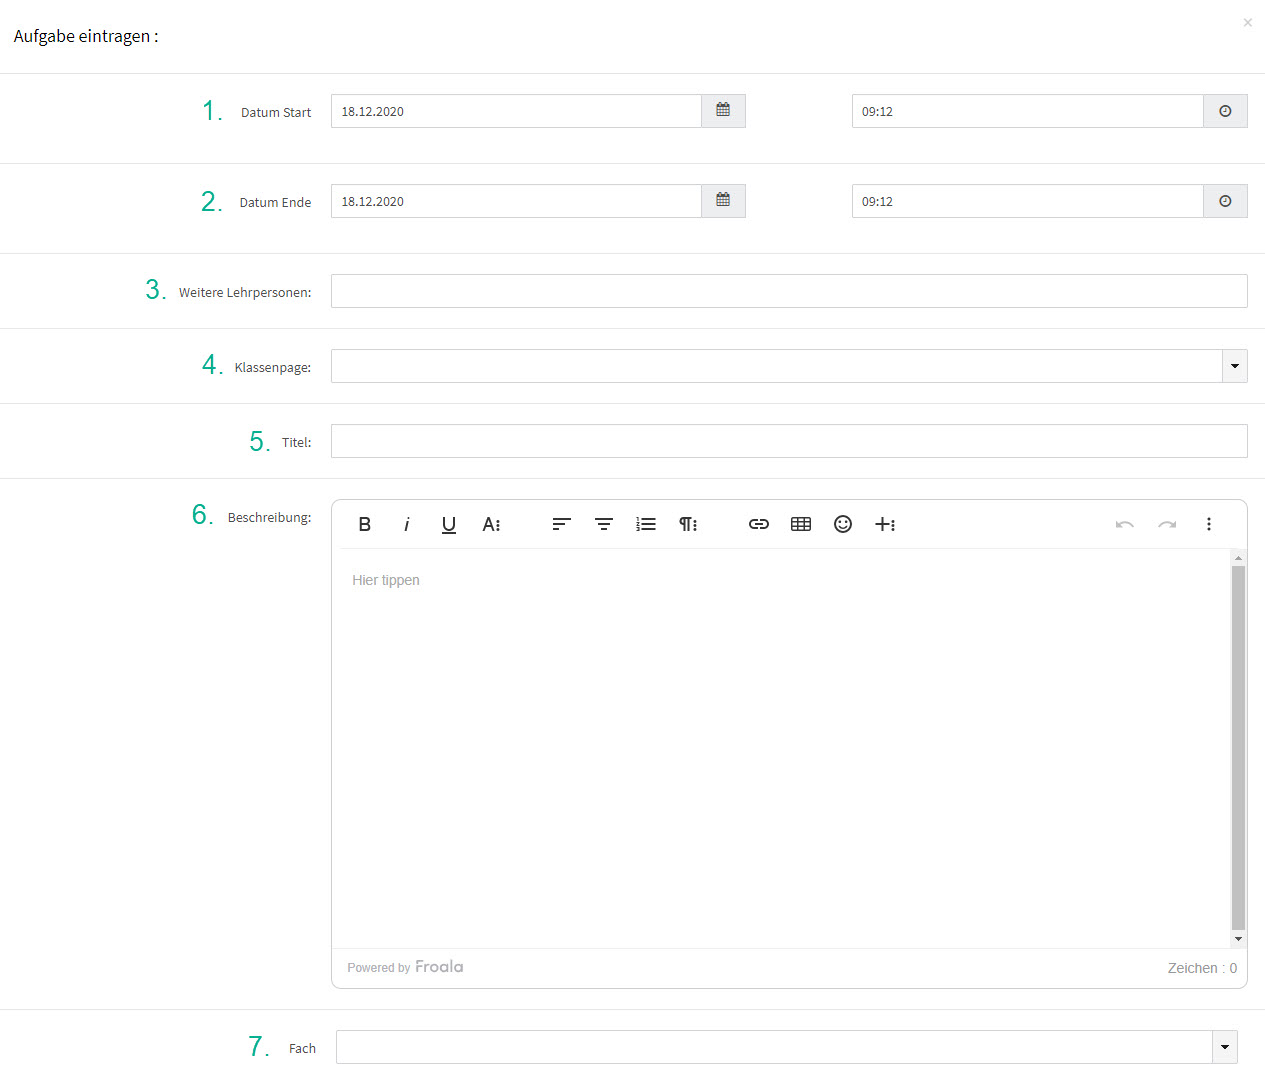1265x1081 pixels.
Task: Click the Datum Ende date field
Action: (516, 201)
